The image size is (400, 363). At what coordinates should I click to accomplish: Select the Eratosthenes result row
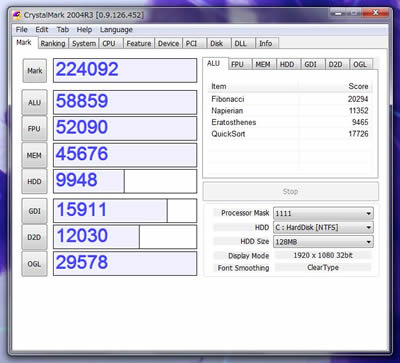coord(290,122)
